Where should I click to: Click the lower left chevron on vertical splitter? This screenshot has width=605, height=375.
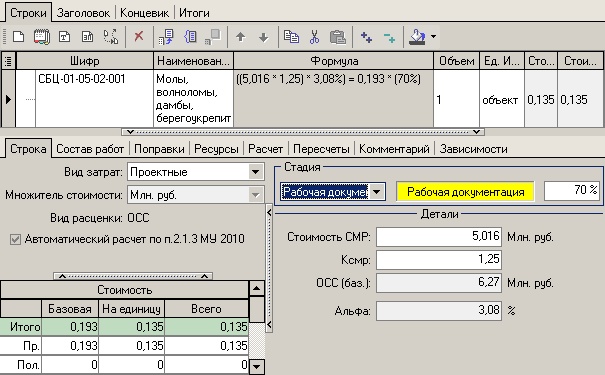[x=269, y=325]
